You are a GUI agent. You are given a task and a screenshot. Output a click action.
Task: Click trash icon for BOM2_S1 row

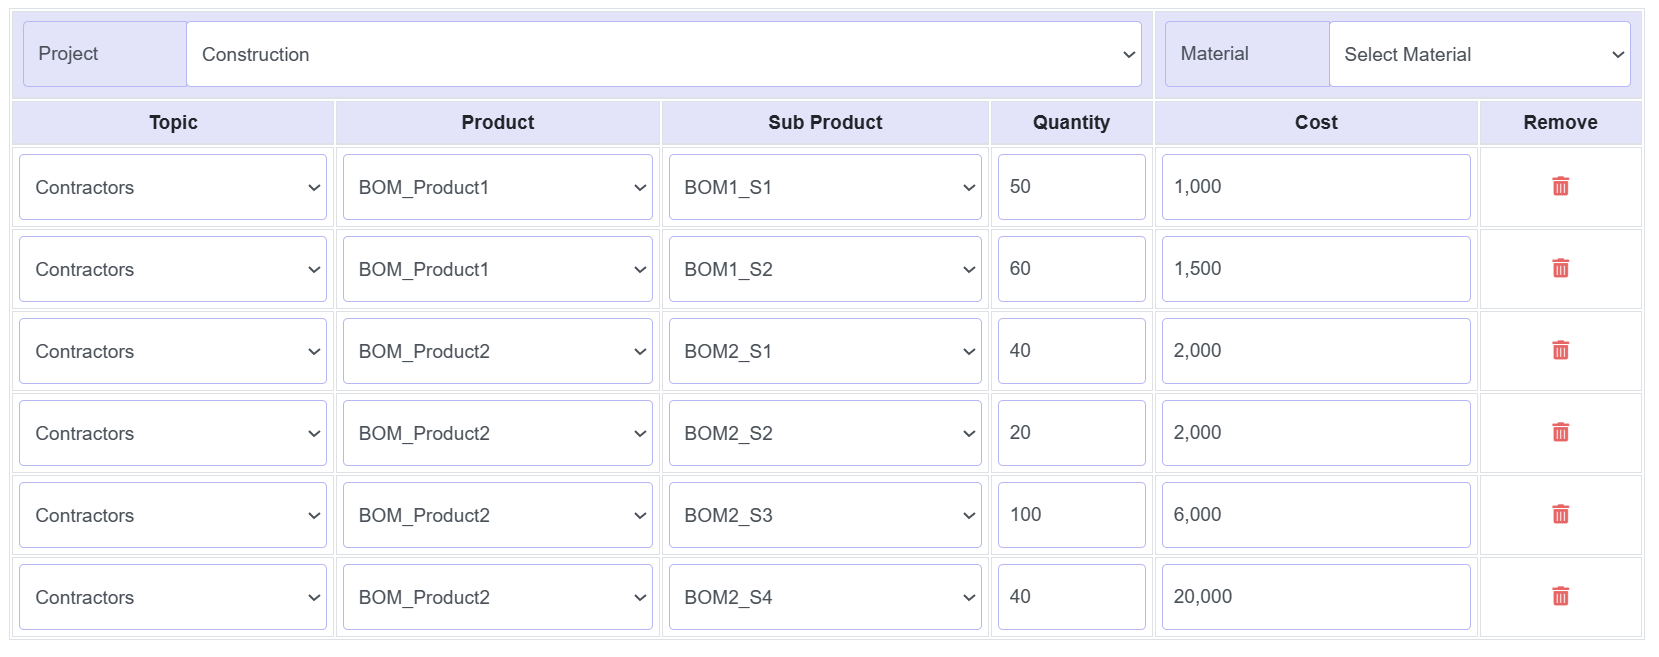point(1559,351)
